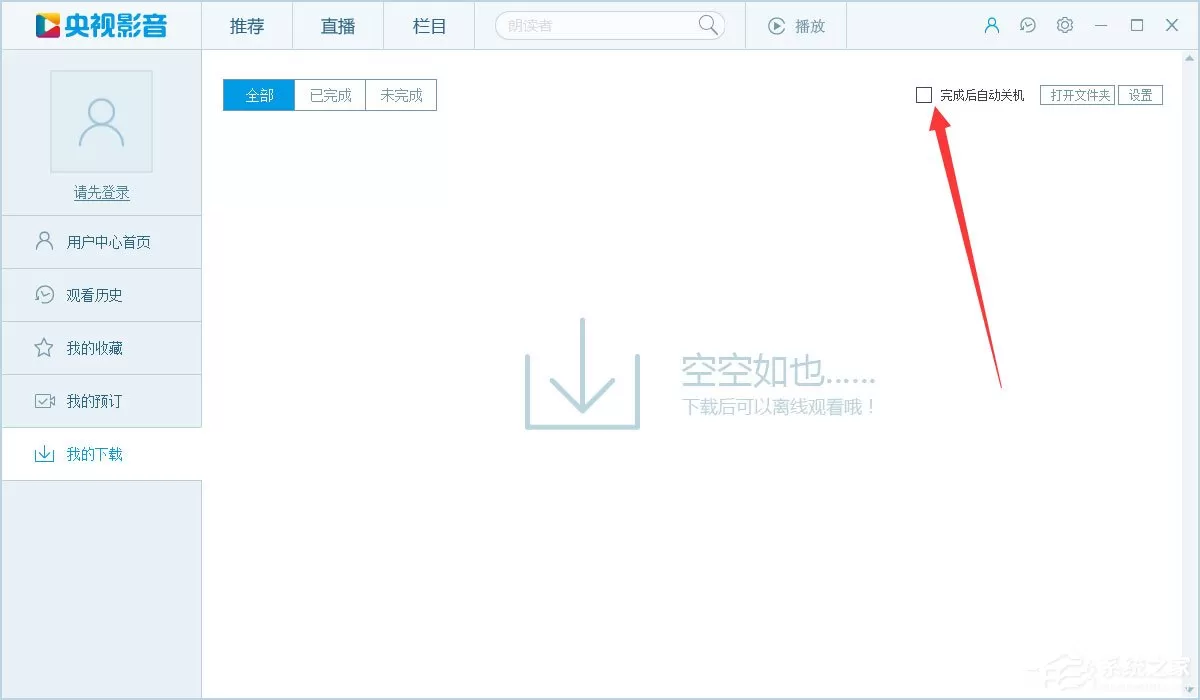This screenshot has width=1200, height=700.
Task: Maximize the 央视影音 window
Action: pos(1137,26)
